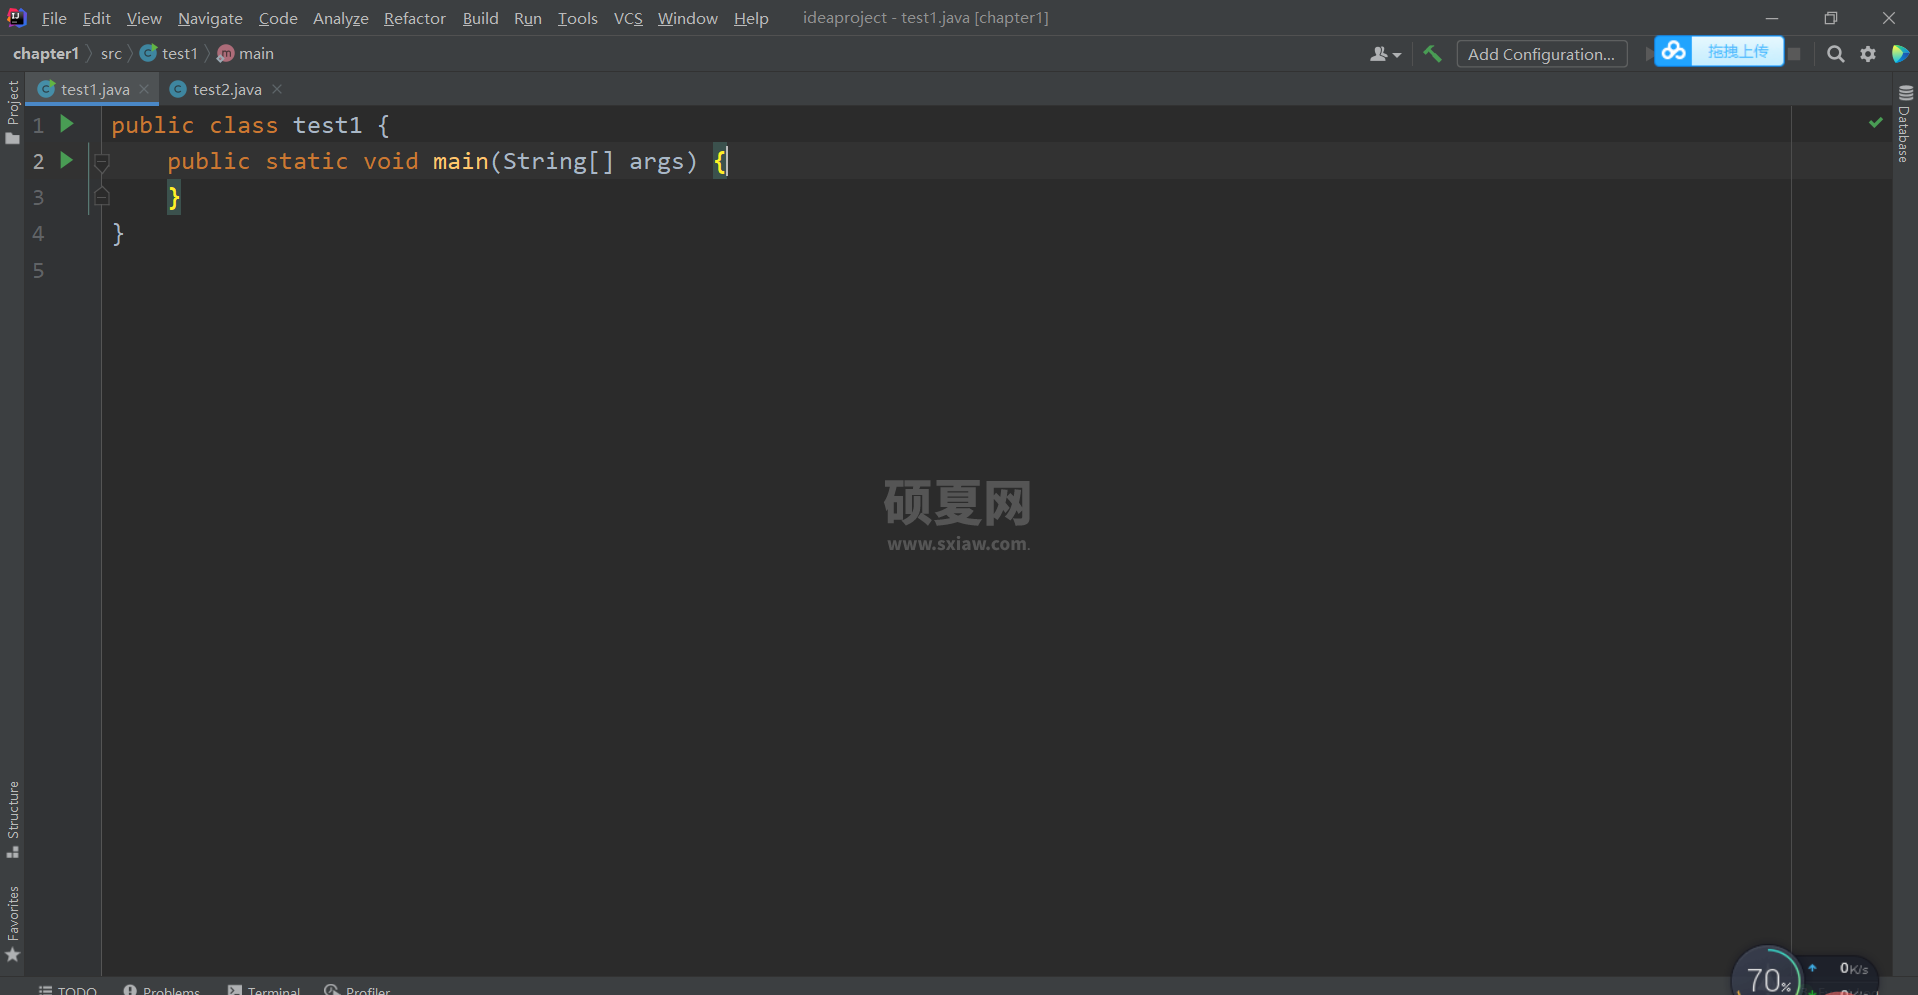1918x995 pixels.
Task: Click the 'void' keyword on line 2
Action: (x=391, y=161)
